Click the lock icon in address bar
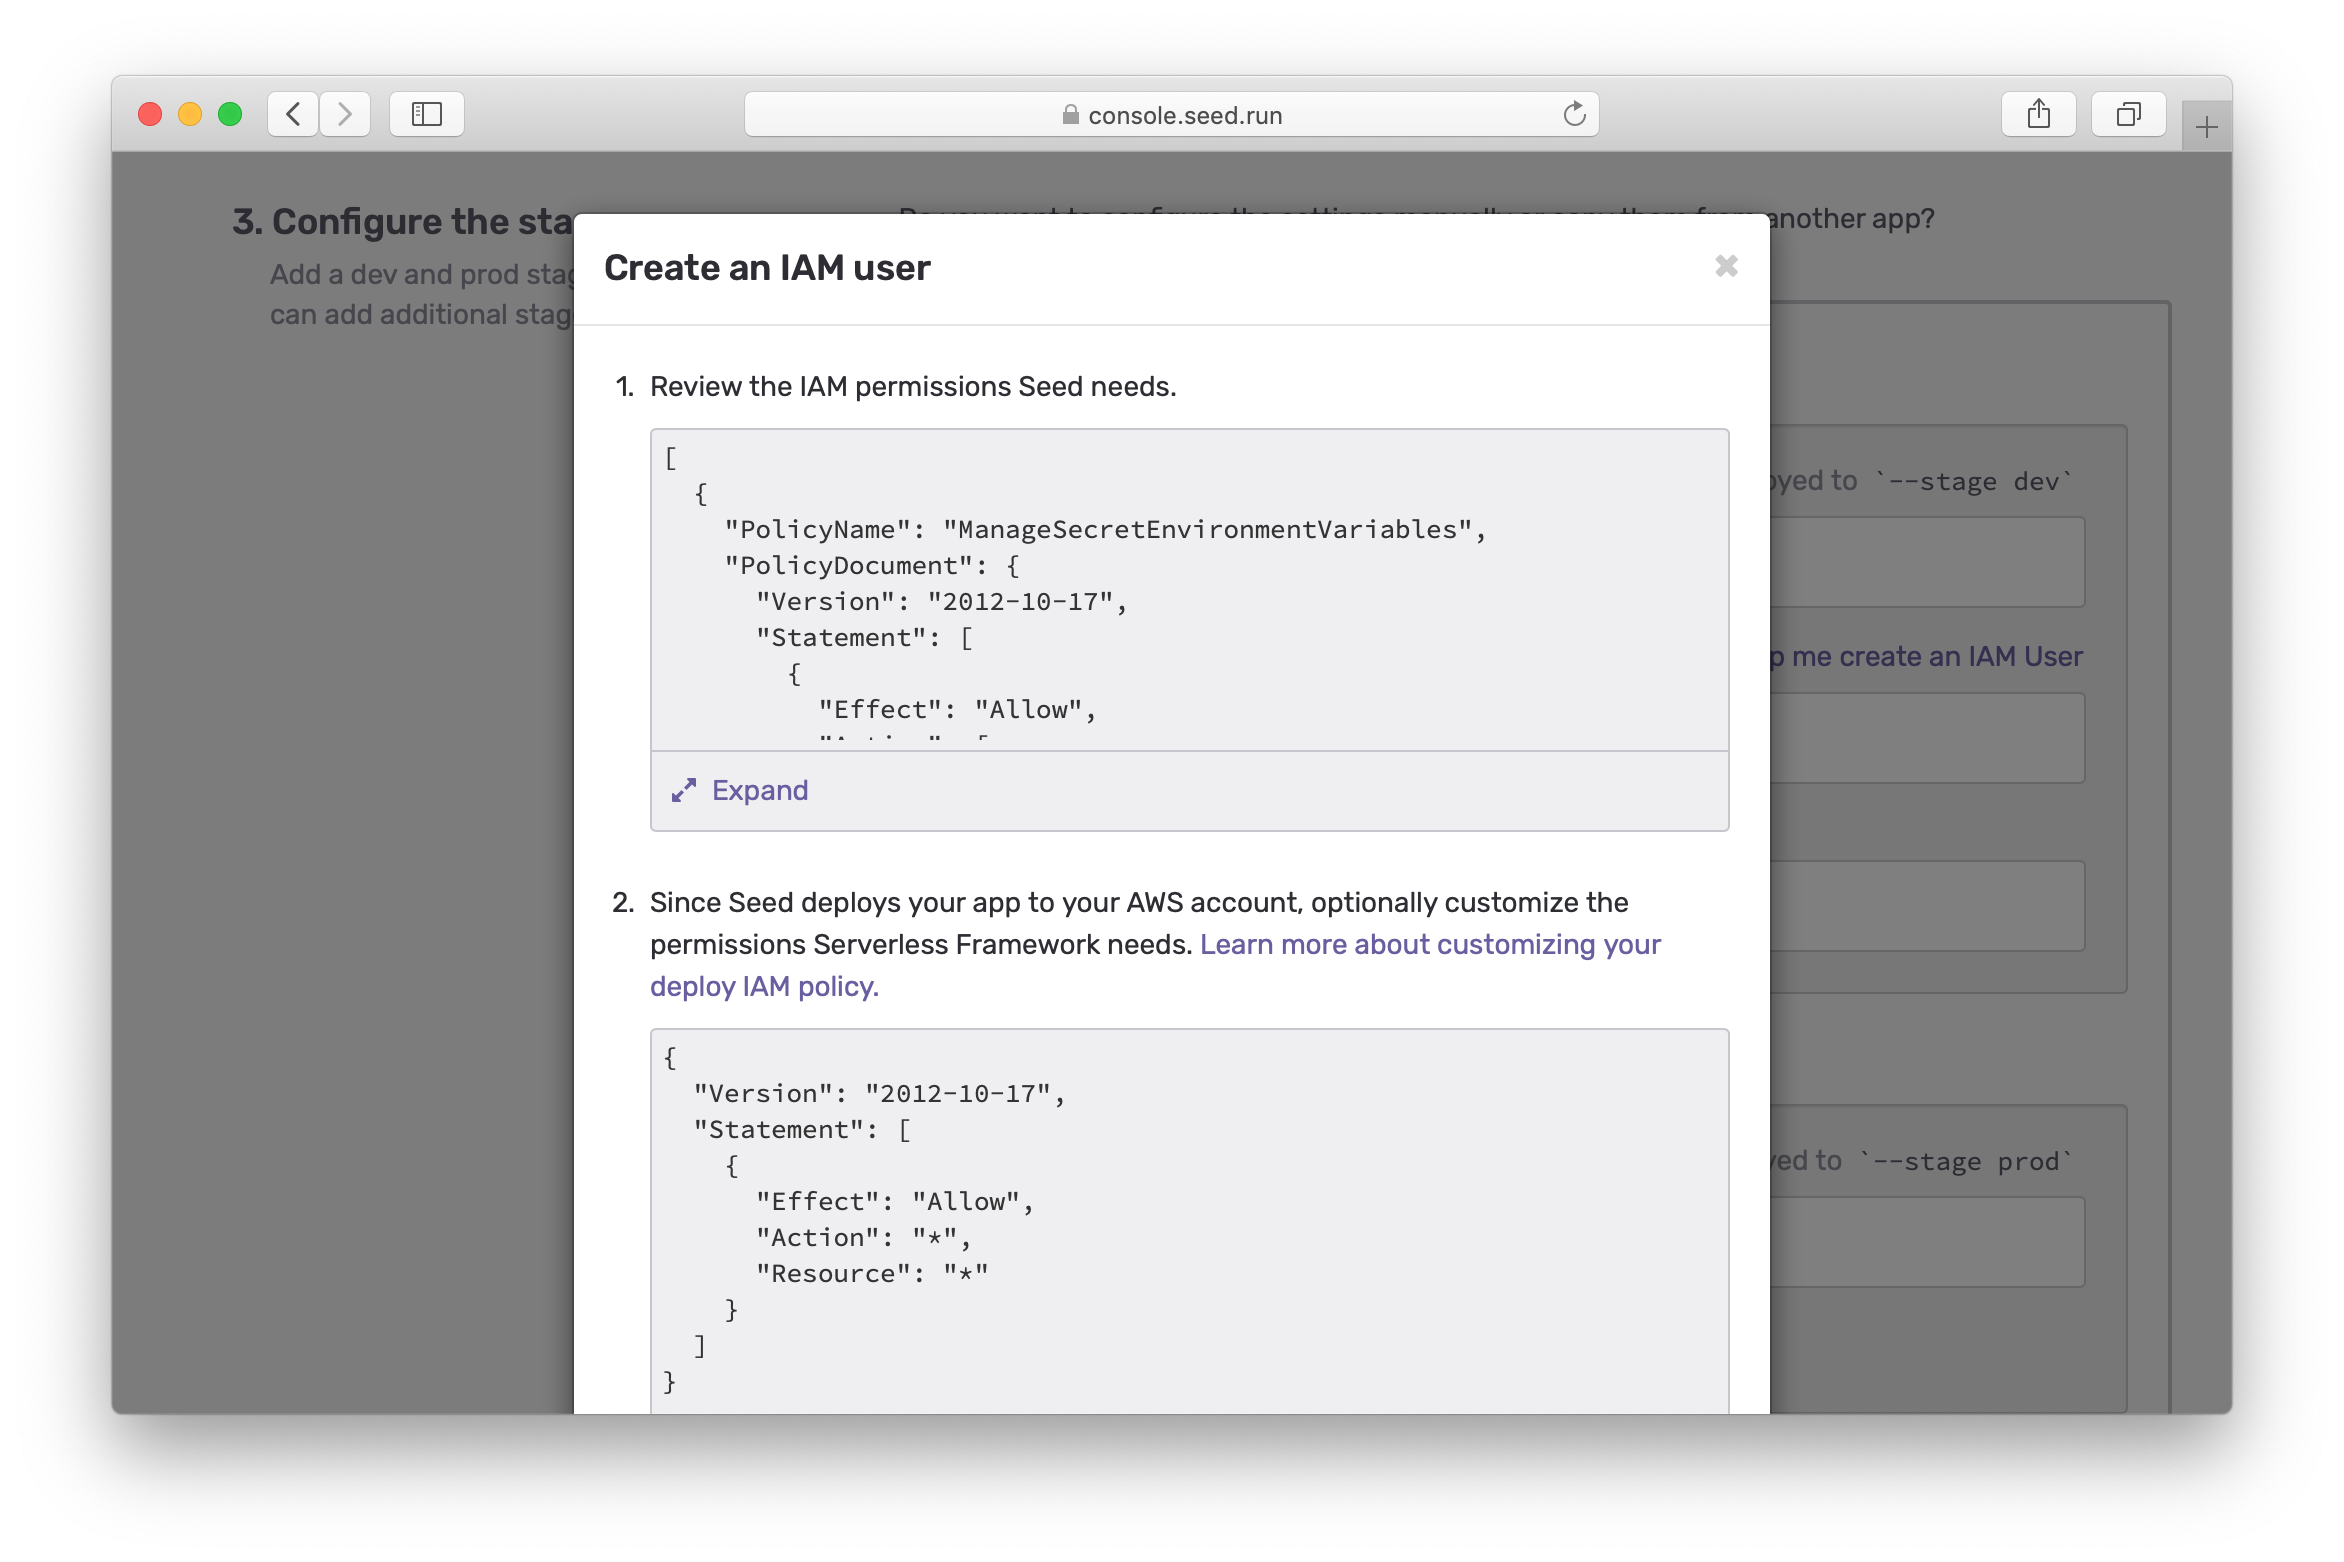The height and width of the screenshot is (1562, 2344). (1070, 115)
